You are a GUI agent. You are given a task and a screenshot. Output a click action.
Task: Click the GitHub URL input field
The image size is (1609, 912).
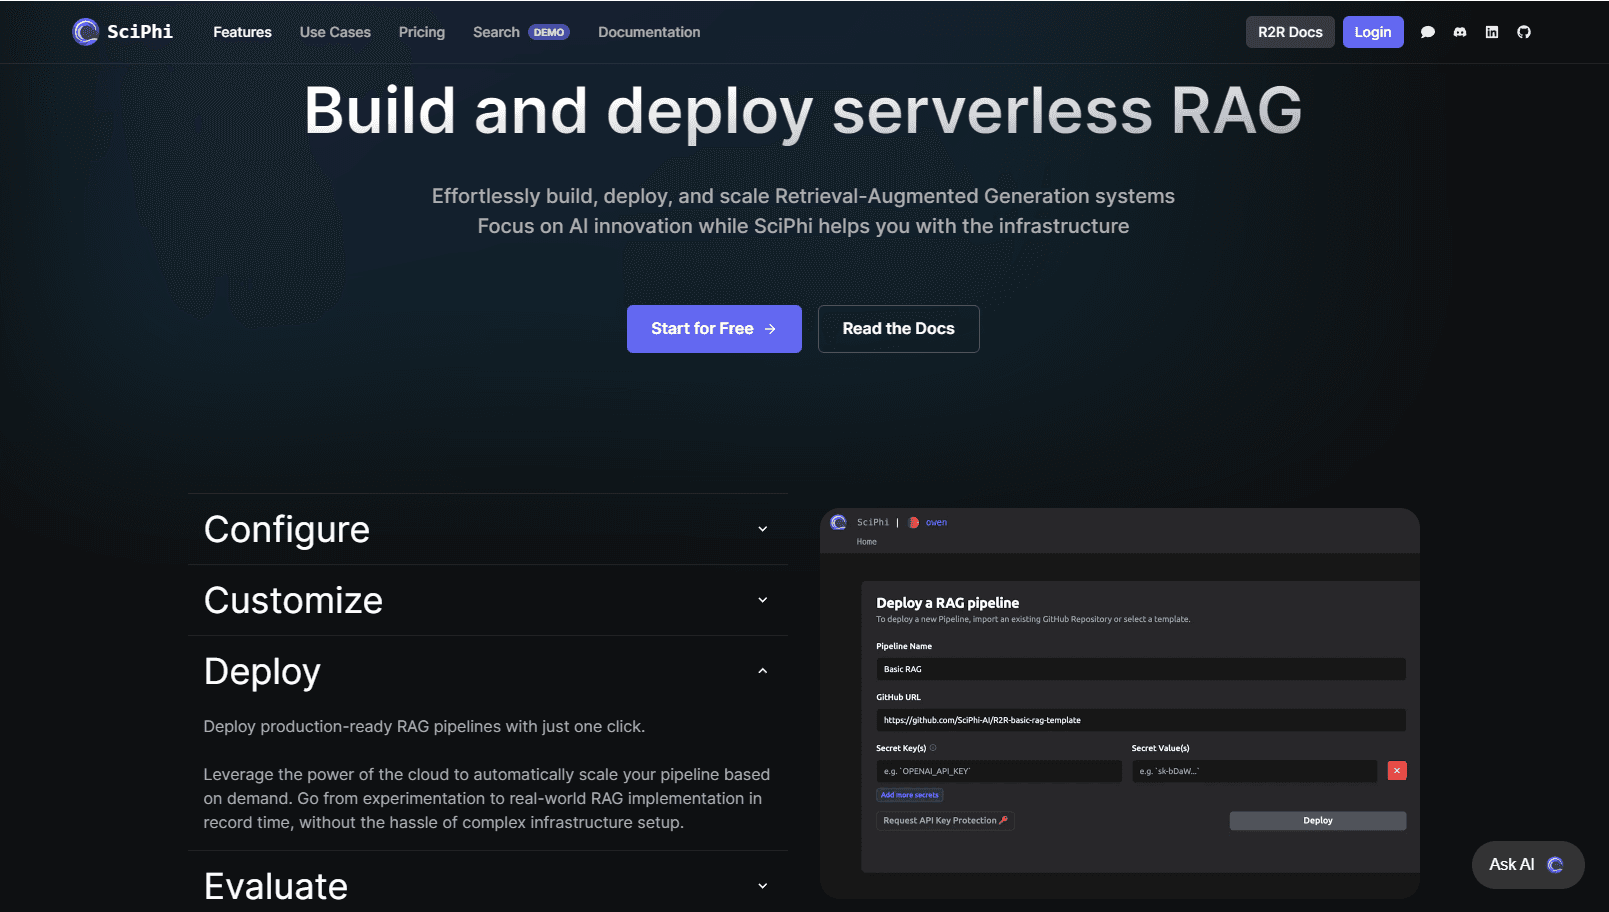point(1141,720)
